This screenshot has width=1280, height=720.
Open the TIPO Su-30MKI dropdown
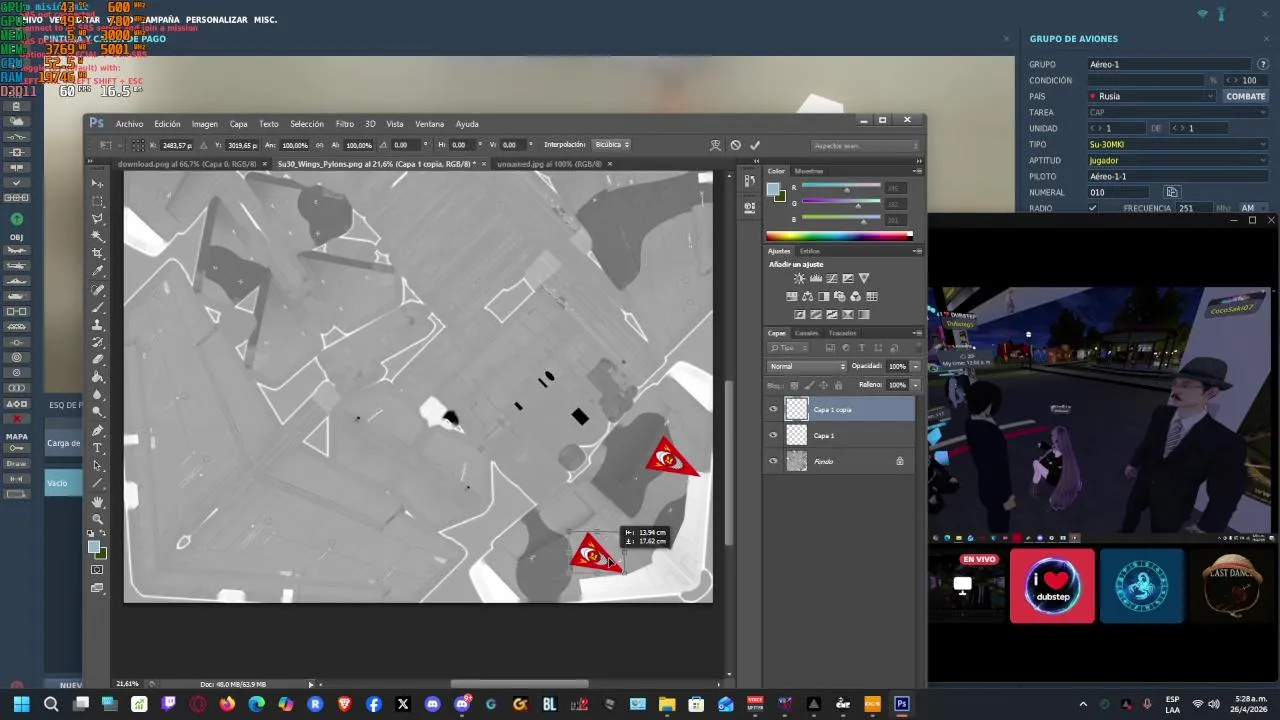[1178, 144]
